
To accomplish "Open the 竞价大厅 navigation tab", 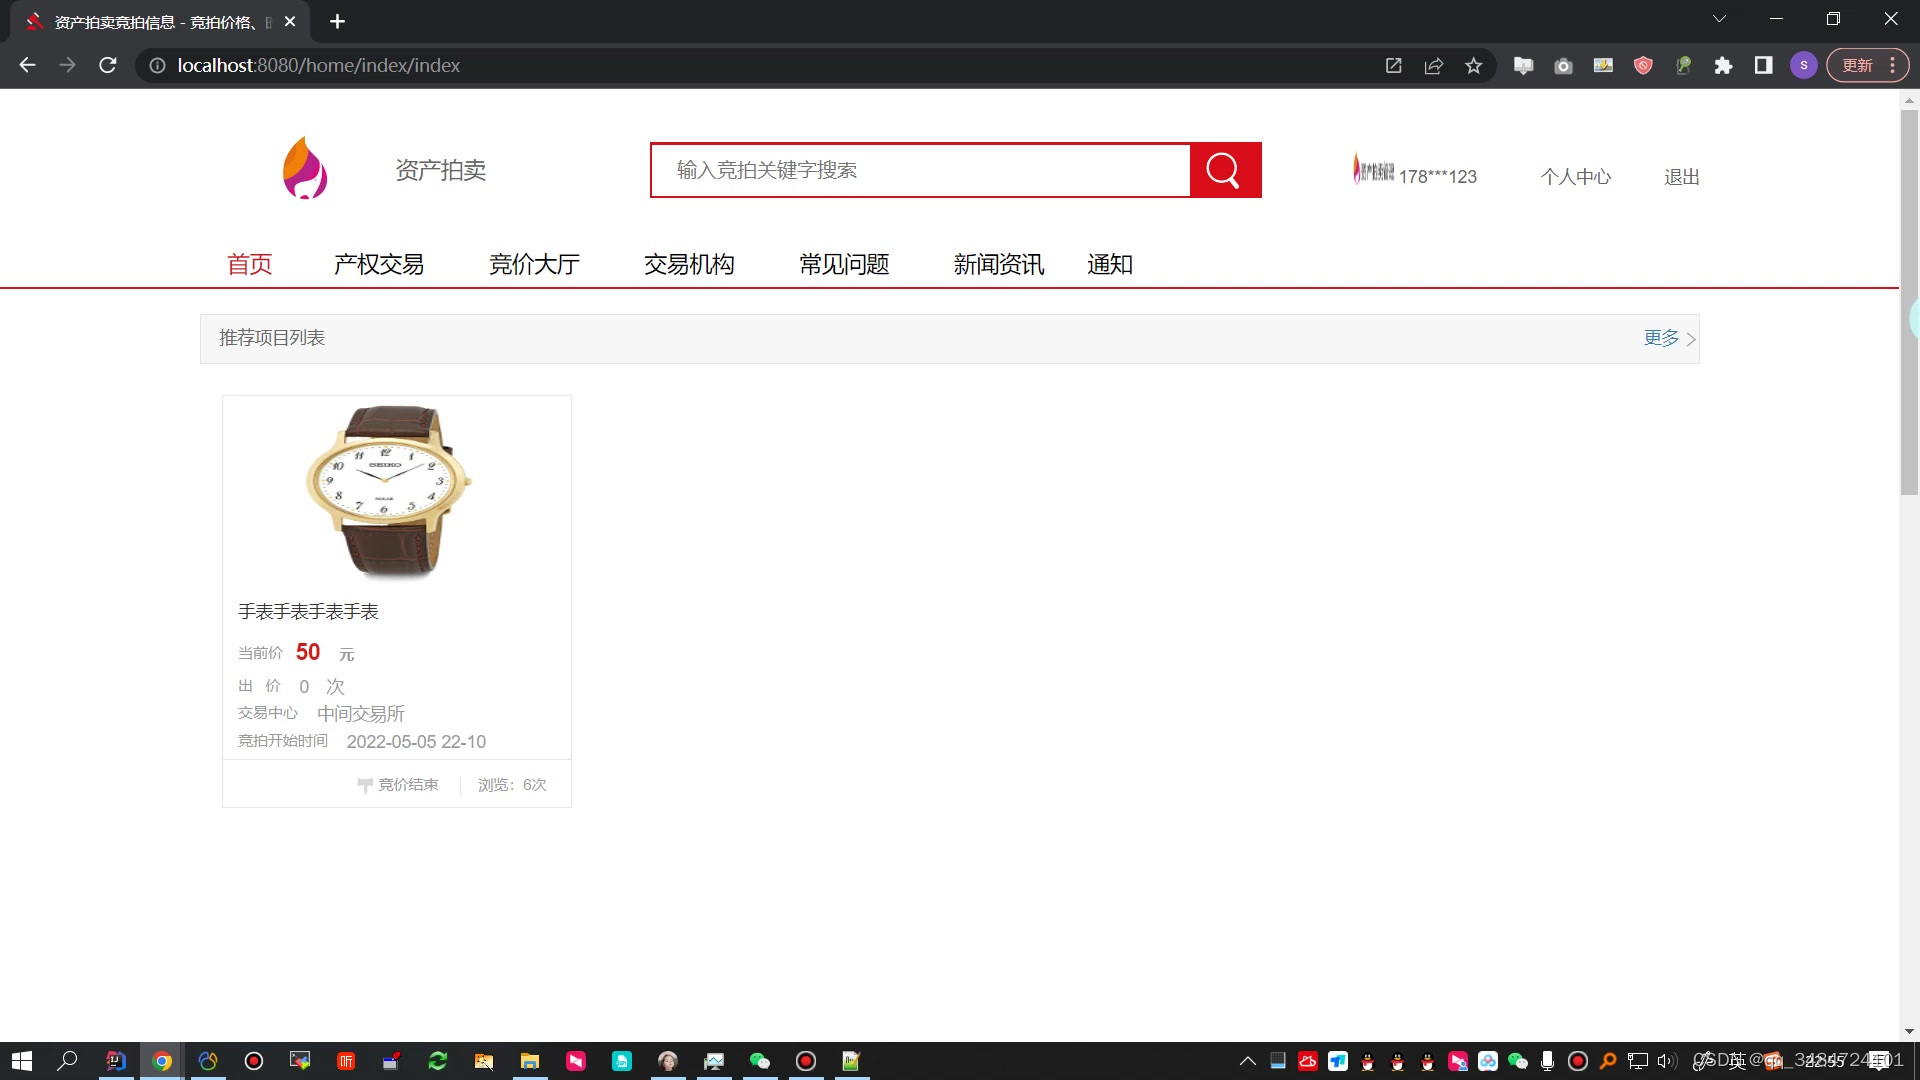I will coord(534,264).
